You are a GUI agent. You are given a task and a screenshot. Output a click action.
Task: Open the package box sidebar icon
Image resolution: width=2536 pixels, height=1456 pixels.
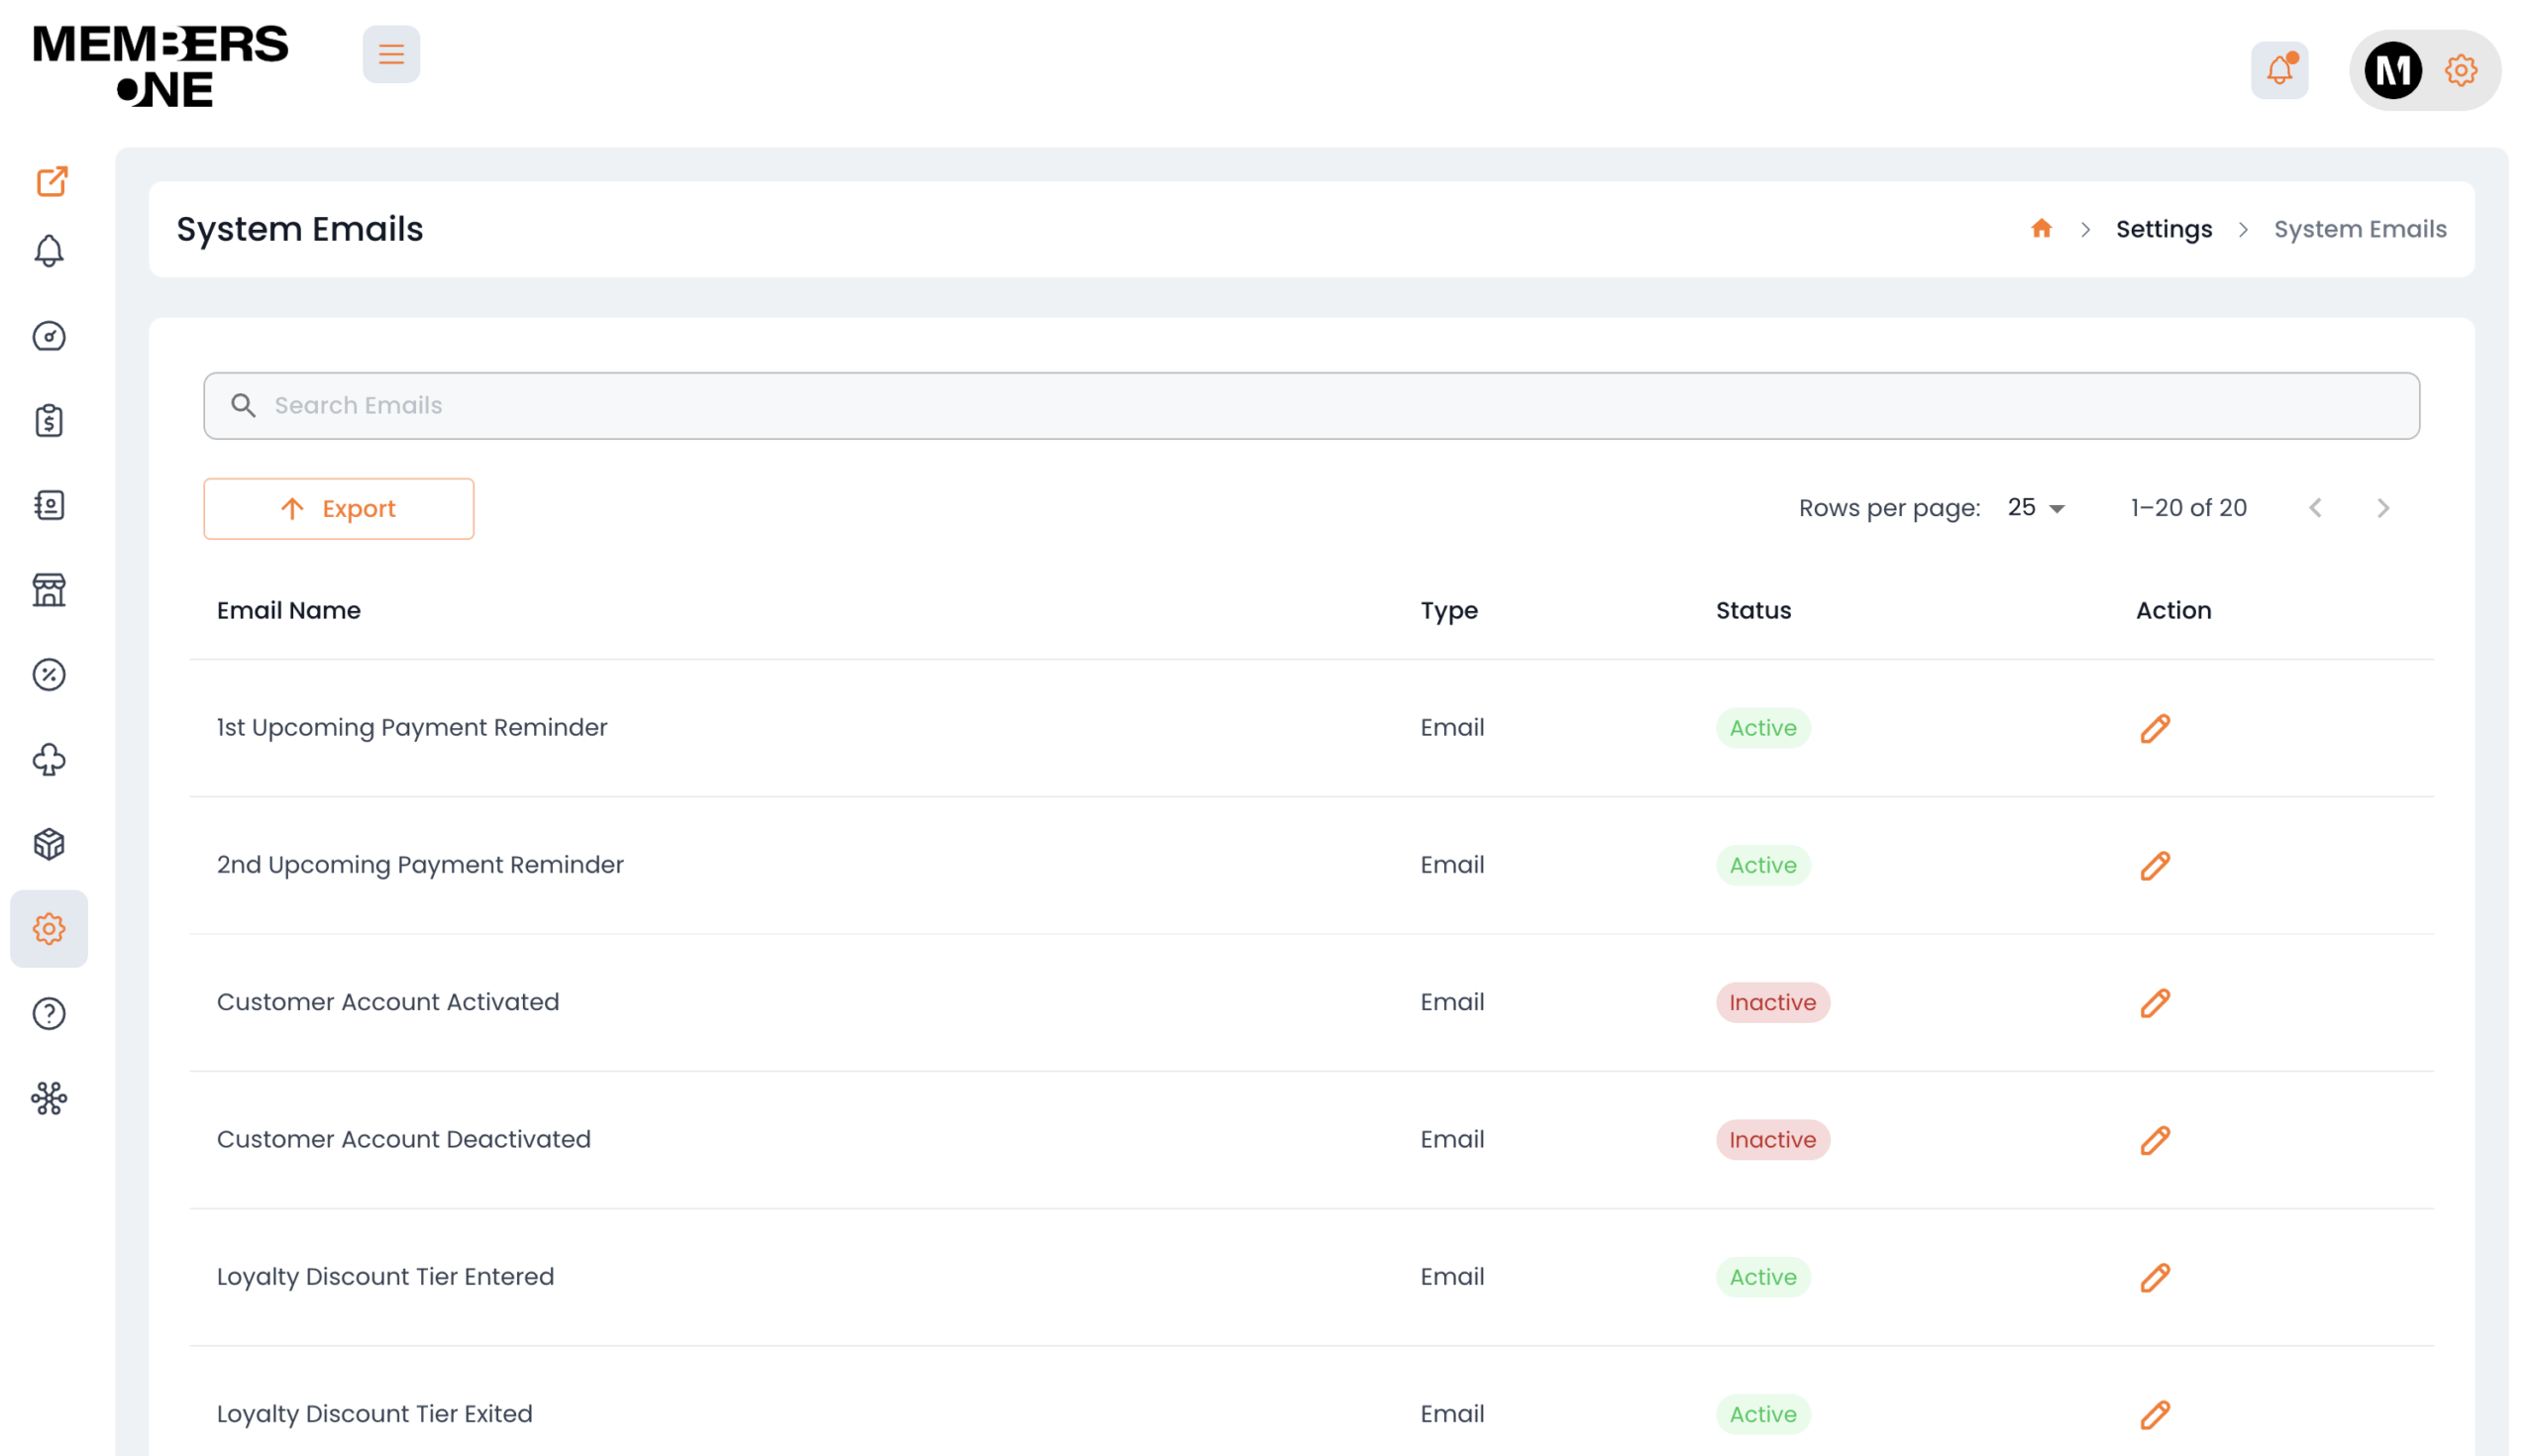coord(49,844)
